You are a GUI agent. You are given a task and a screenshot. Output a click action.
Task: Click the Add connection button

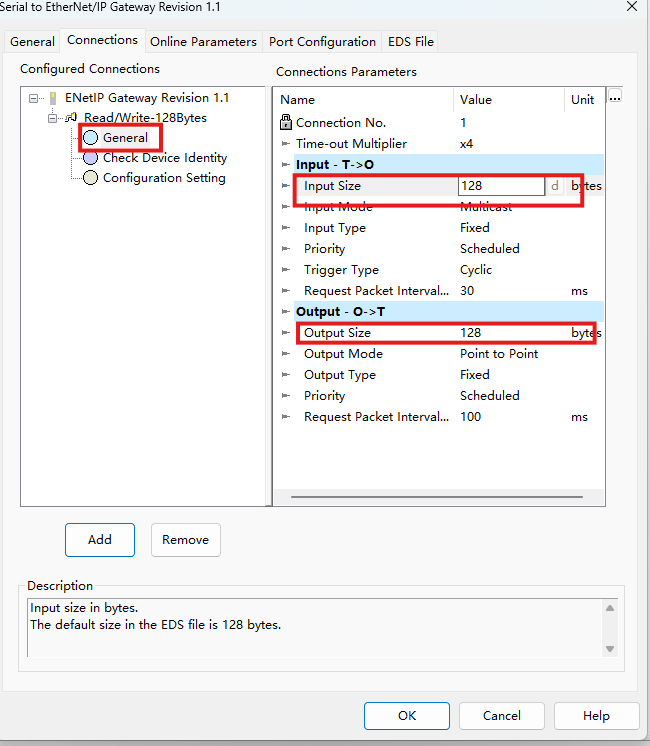[x=100, y=540]
